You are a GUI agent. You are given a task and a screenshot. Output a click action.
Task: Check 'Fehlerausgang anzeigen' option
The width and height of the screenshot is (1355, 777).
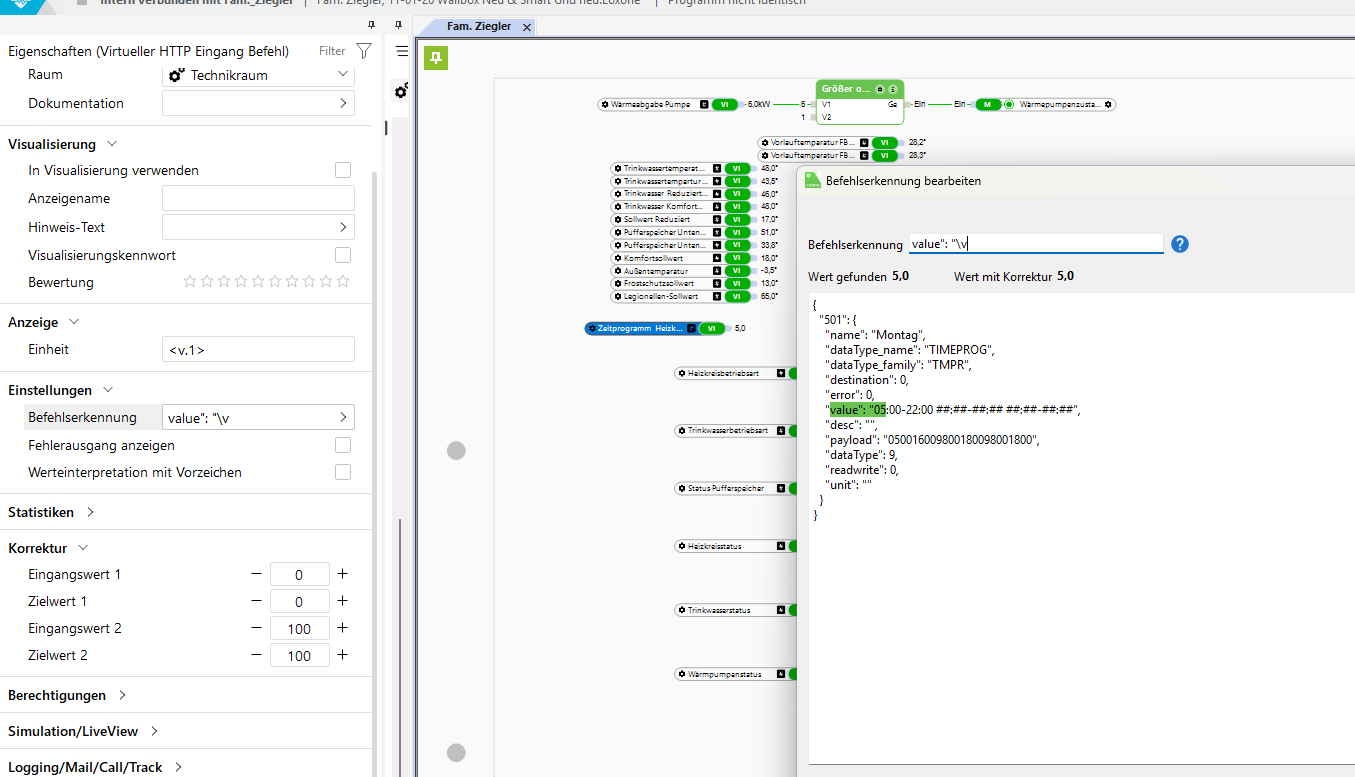coord(343,445)
